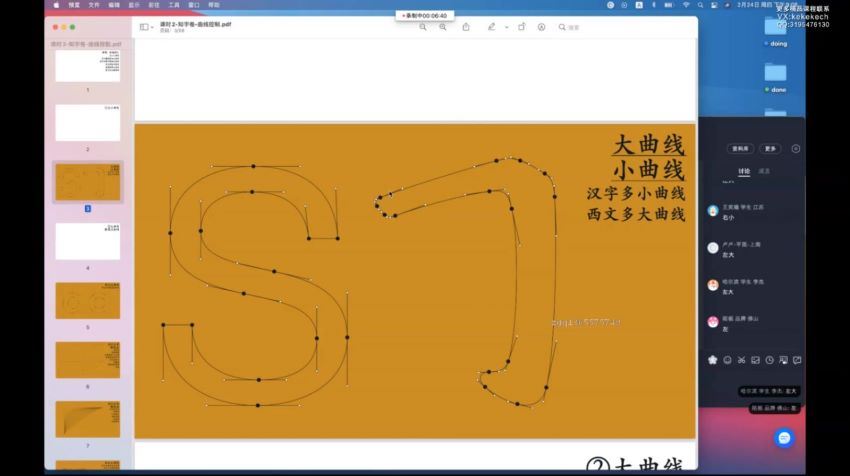850x476 pixels.
Task: Focus the Preview search field
Action: pos(569,27)
